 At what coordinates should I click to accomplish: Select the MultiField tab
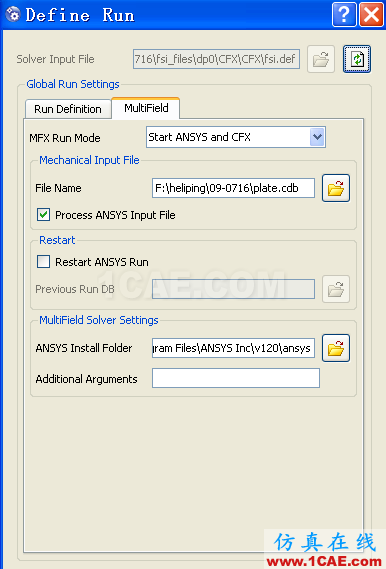146,108
